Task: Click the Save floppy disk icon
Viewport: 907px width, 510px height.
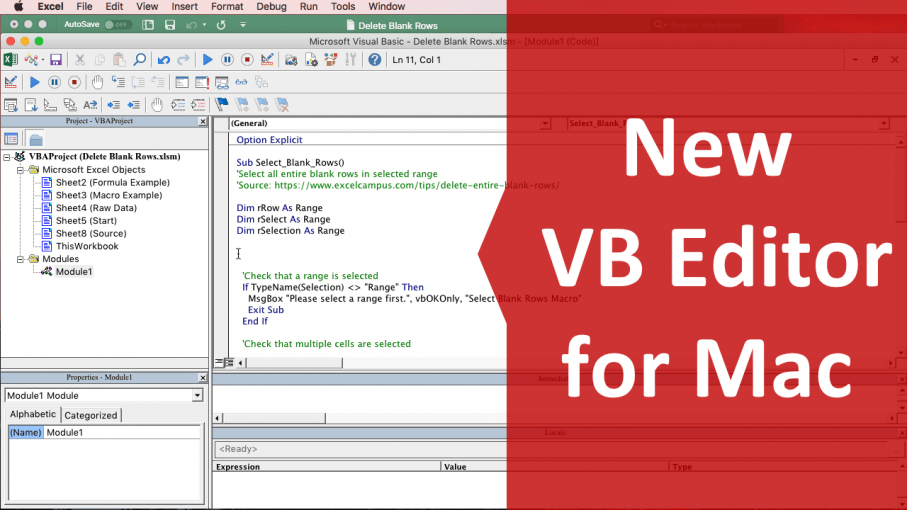Action: point(56,60)
